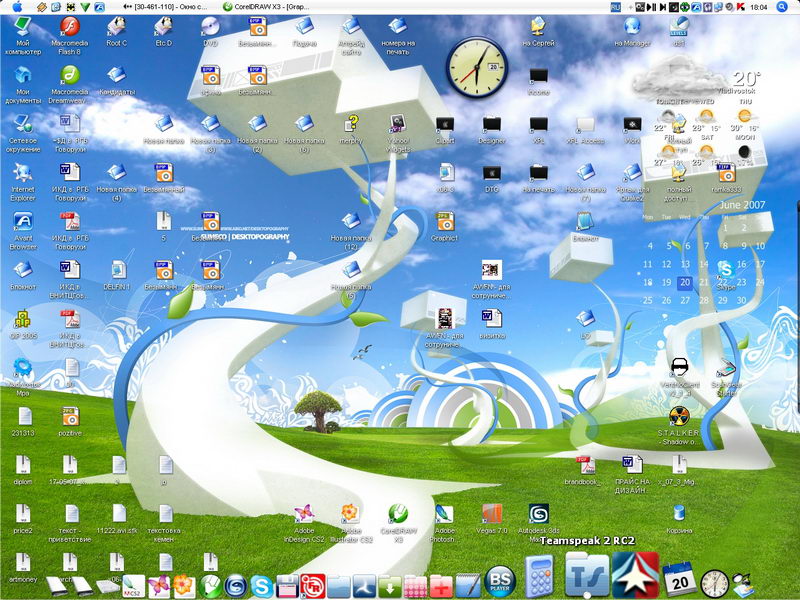The width and height of the screenshot is (800, 600).
Task: Select the 231313 file icon
Action: click(x=23, y=422)
